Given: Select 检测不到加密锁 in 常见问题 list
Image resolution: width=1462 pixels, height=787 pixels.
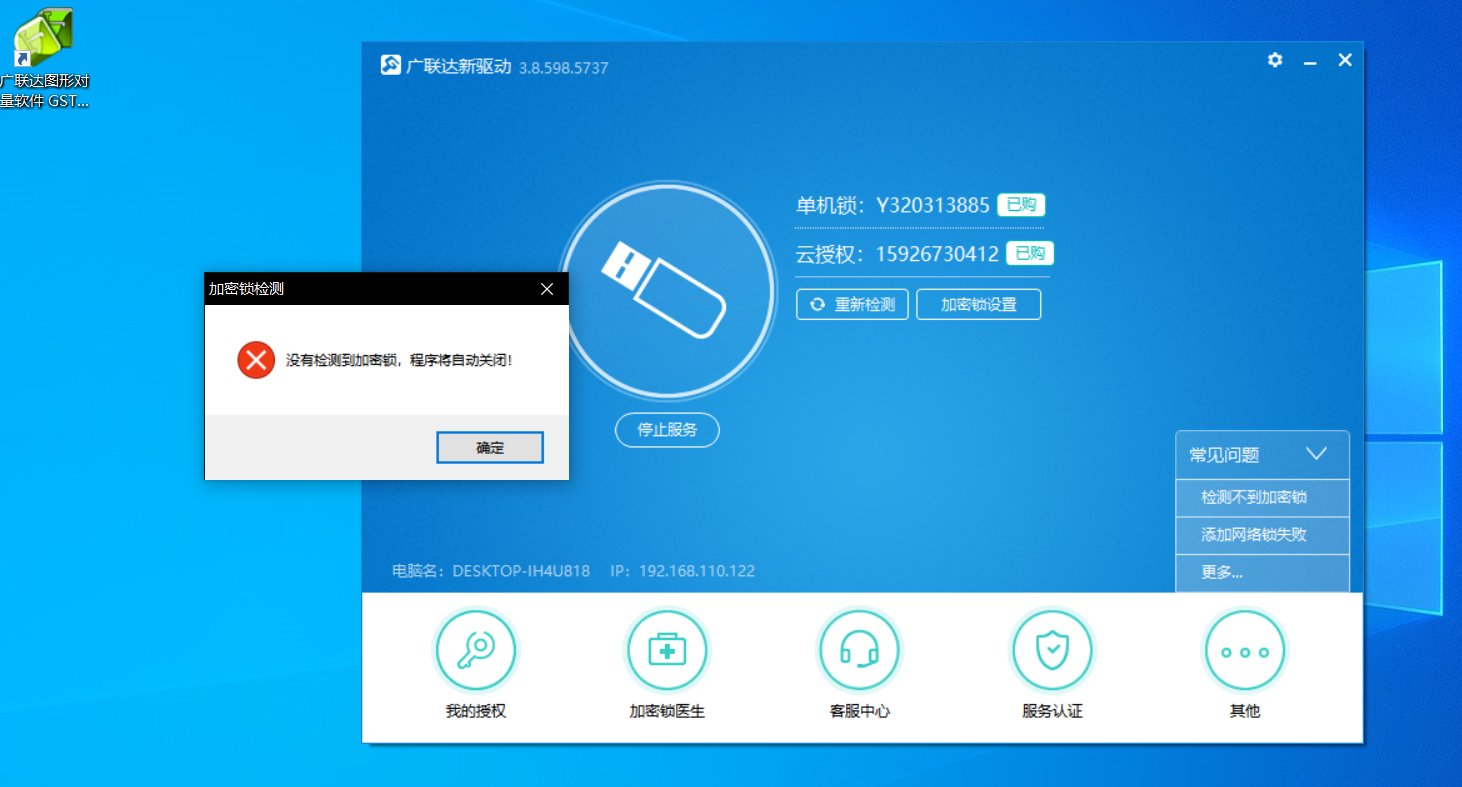Looking at the screenshot, I should coord(1263,498).
